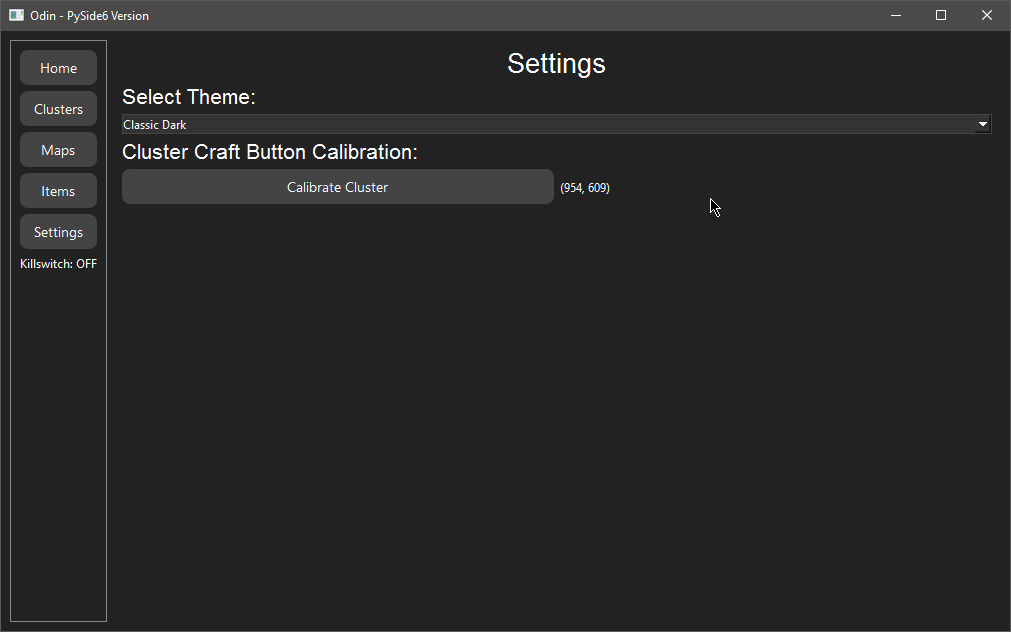Switch to the Maps page
Viewport: 1011px width, 632px height.
click(58, 149)
